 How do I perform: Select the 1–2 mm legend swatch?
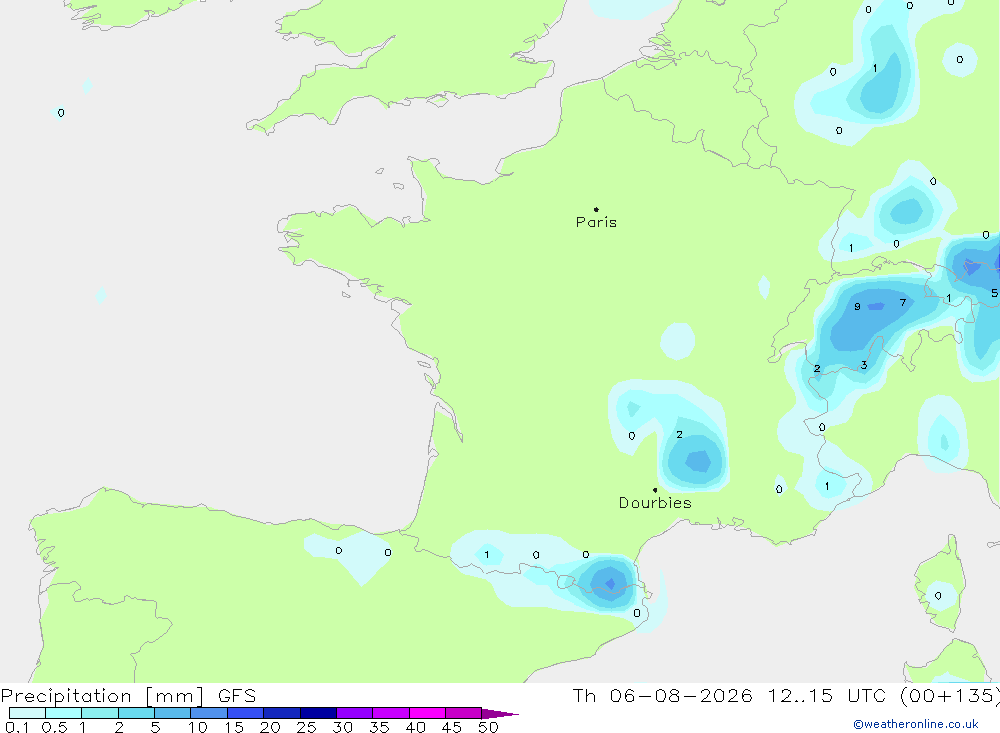(x=100, y=713)
